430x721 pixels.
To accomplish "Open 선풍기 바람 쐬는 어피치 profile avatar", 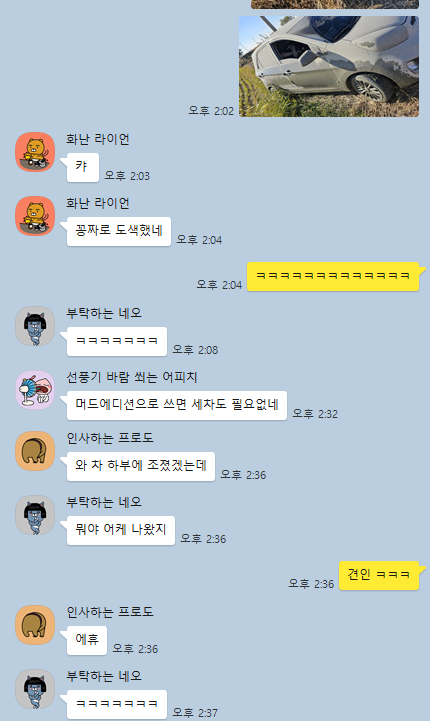I will [x=35, y=390].
